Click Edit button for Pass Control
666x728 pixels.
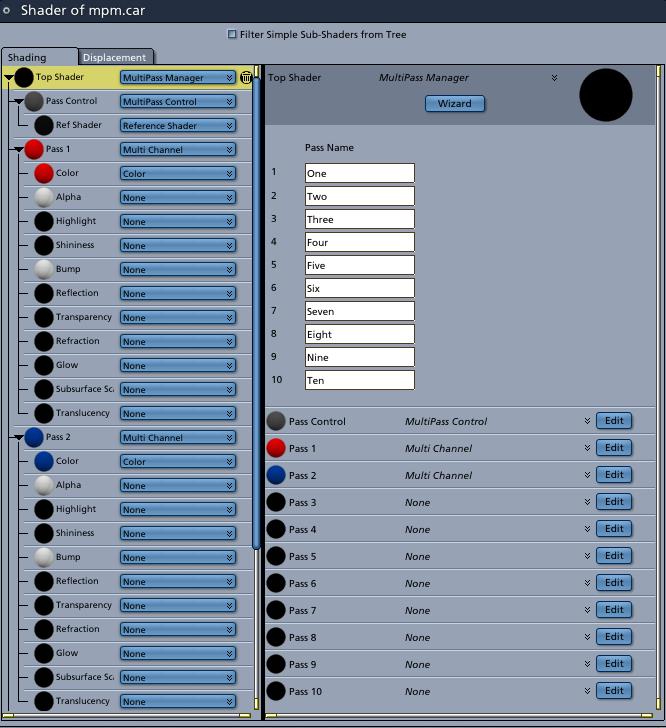coord(614,421)
